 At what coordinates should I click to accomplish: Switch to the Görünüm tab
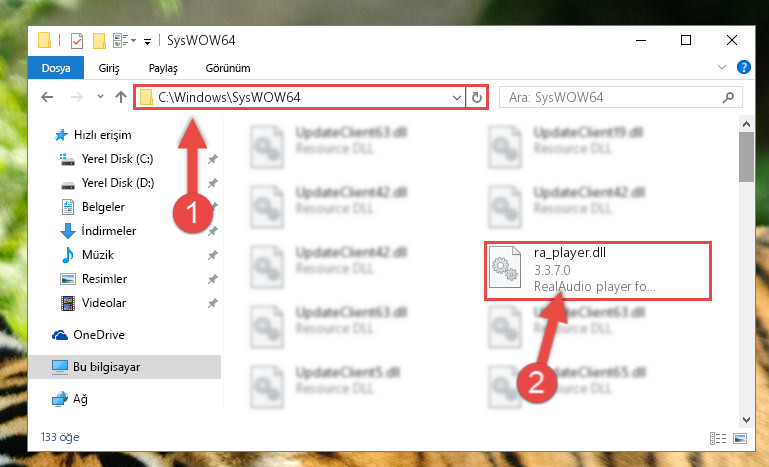click(x=228, y=68)
